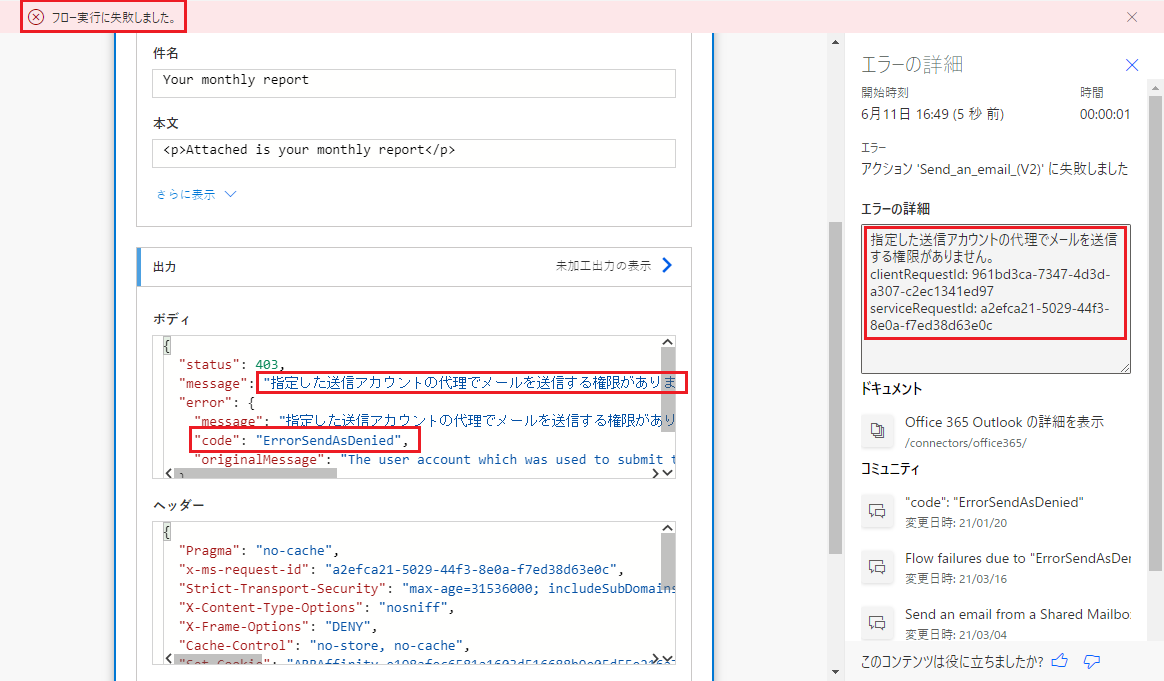Click the Flow failures community post icon
Viewport: 1164px width, 681px height.
(x=877, y=567)
